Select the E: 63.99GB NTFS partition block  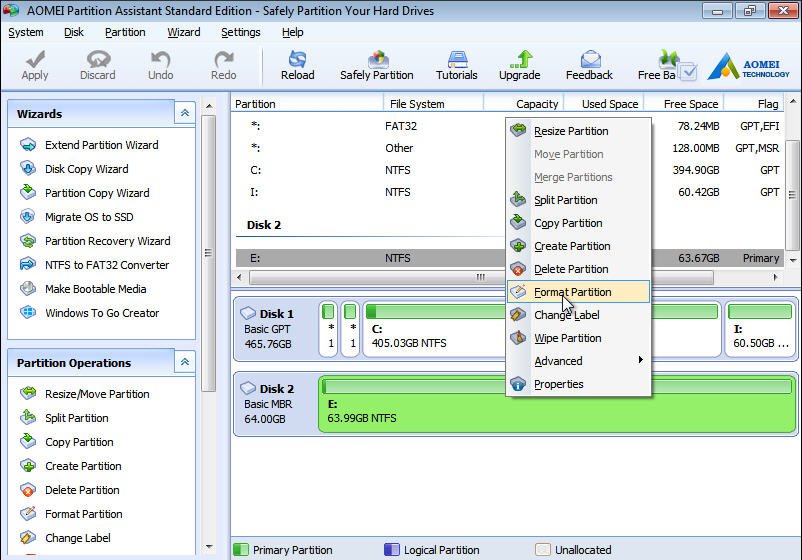coord(557,404)
